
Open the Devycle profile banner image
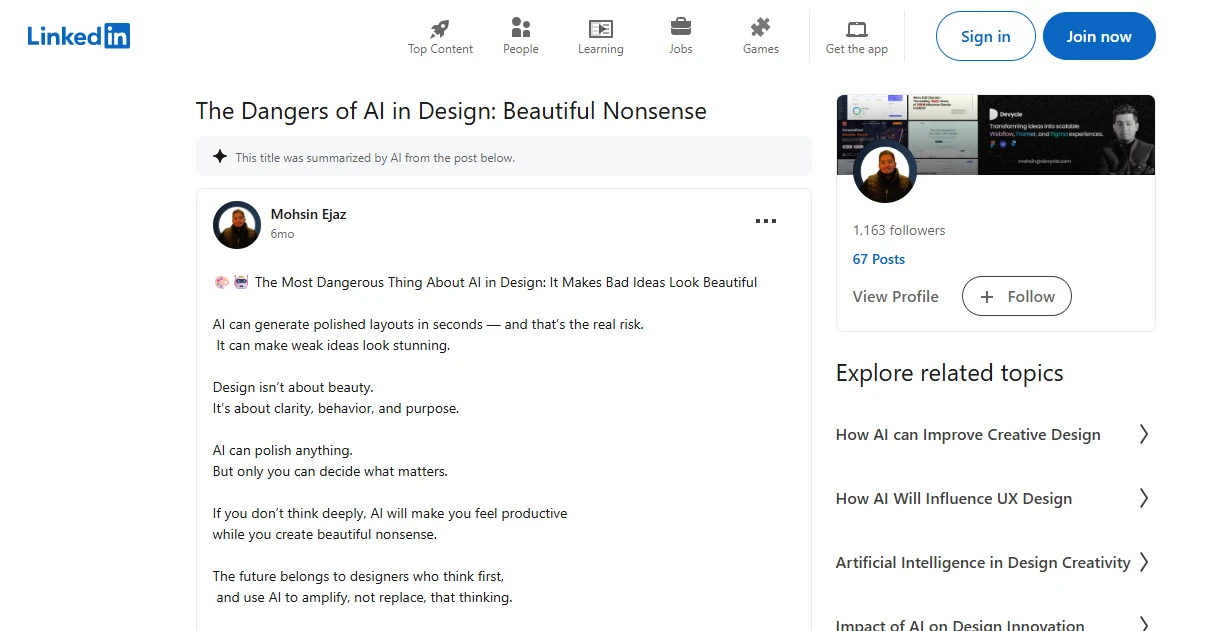pyautogui.click(x=996, y=135)
